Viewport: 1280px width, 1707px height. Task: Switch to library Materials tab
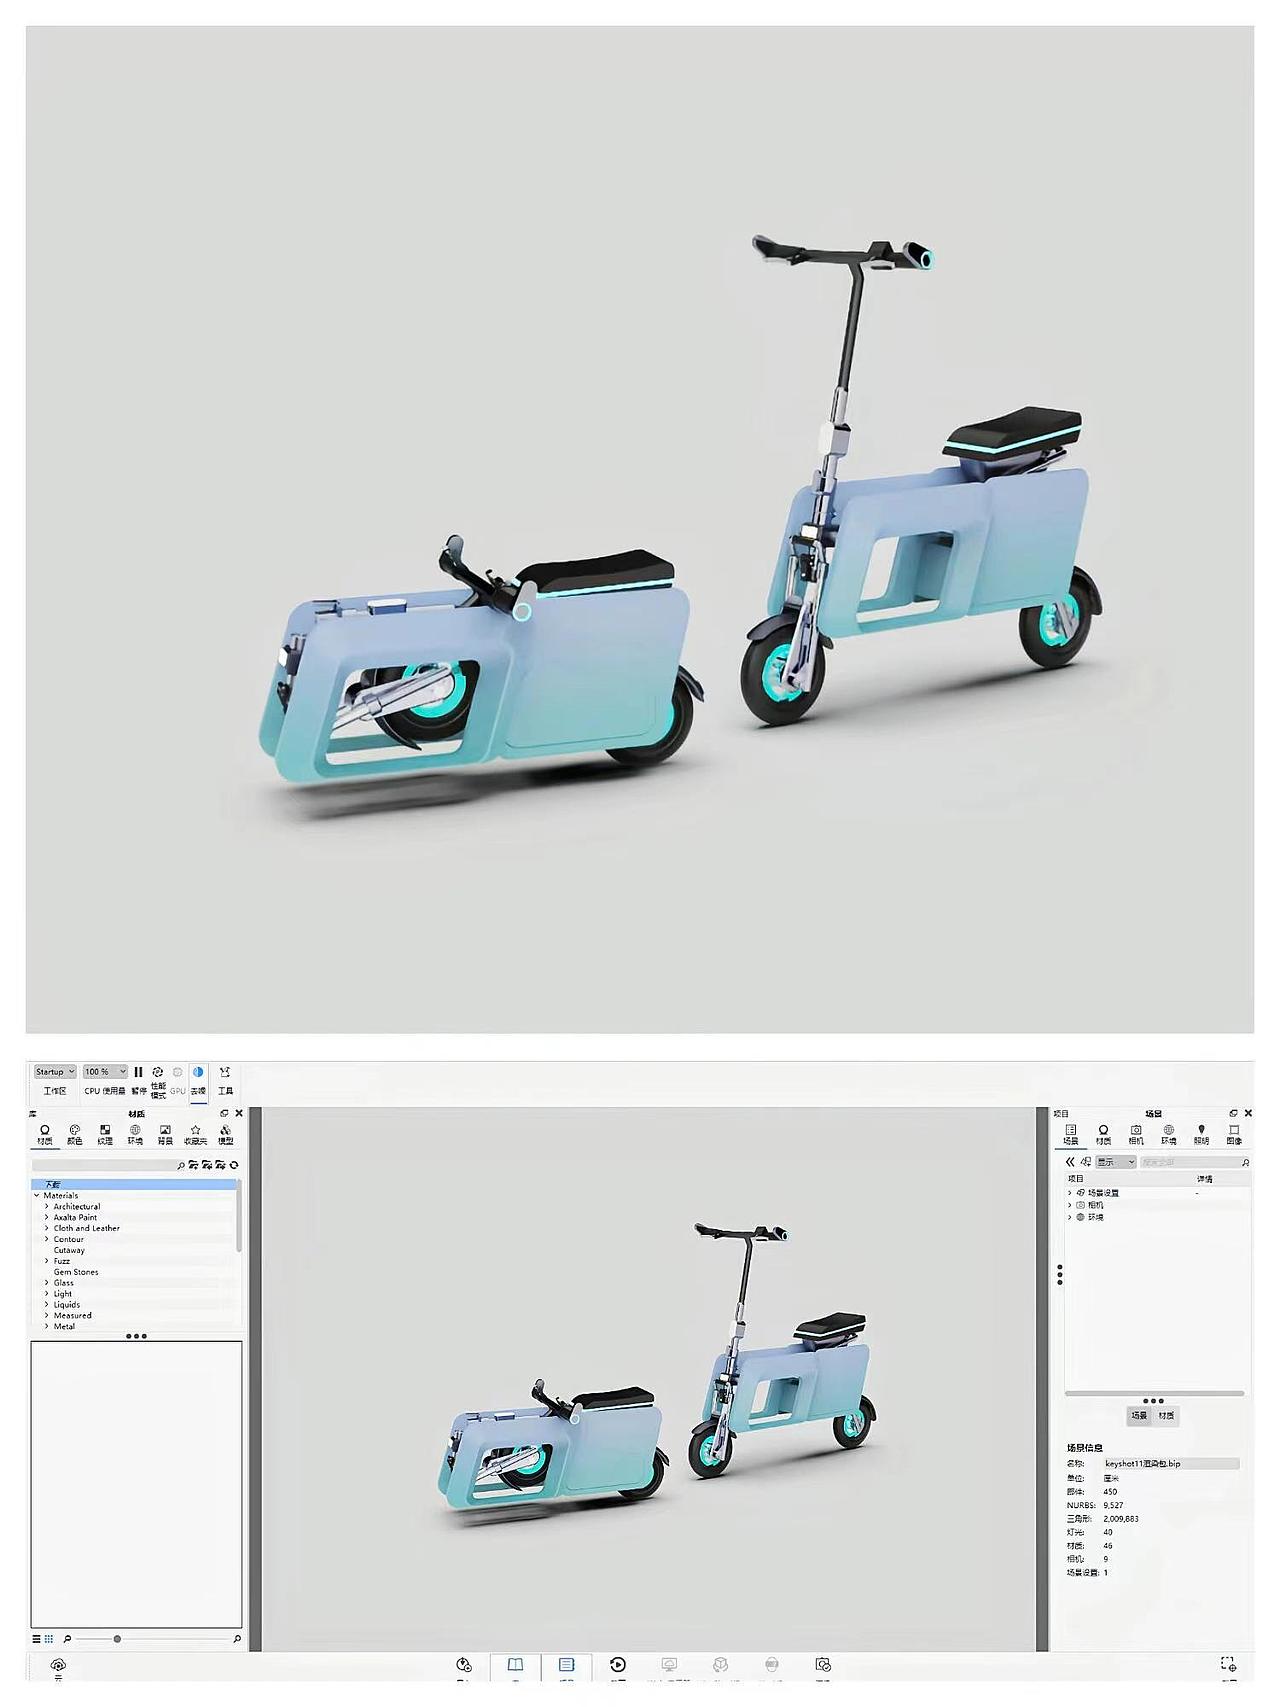coord(45,1134)
